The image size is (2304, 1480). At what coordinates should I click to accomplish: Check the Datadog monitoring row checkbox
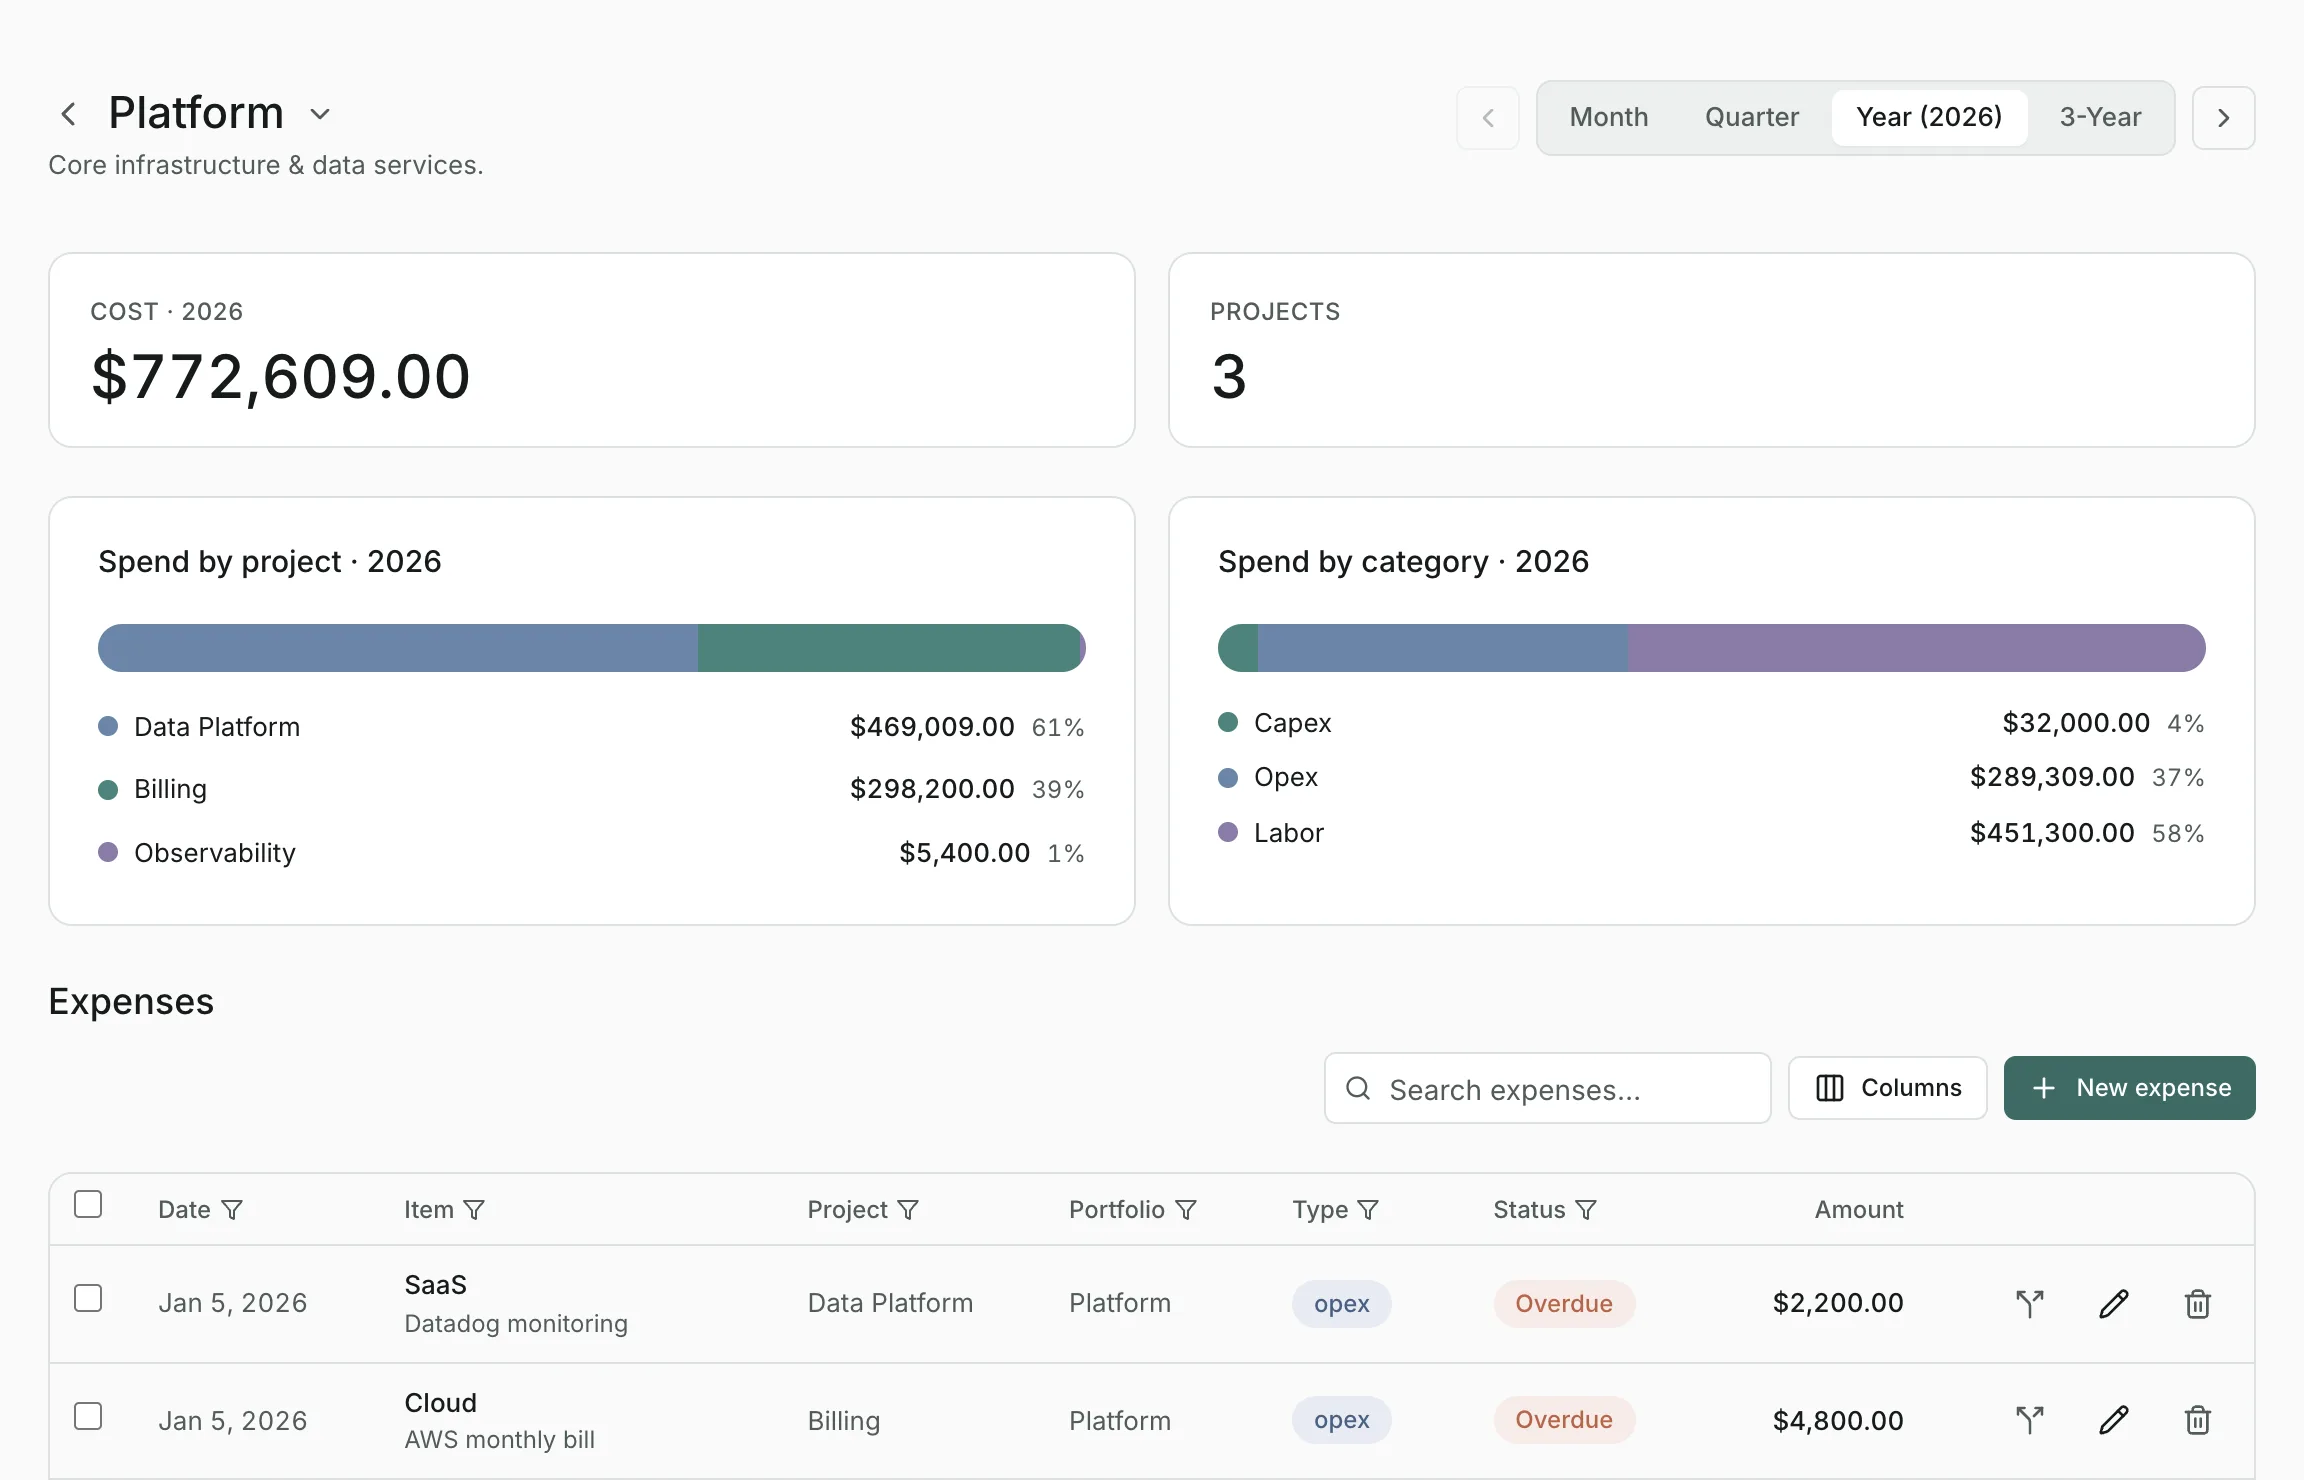click(x=88, y=1298)
